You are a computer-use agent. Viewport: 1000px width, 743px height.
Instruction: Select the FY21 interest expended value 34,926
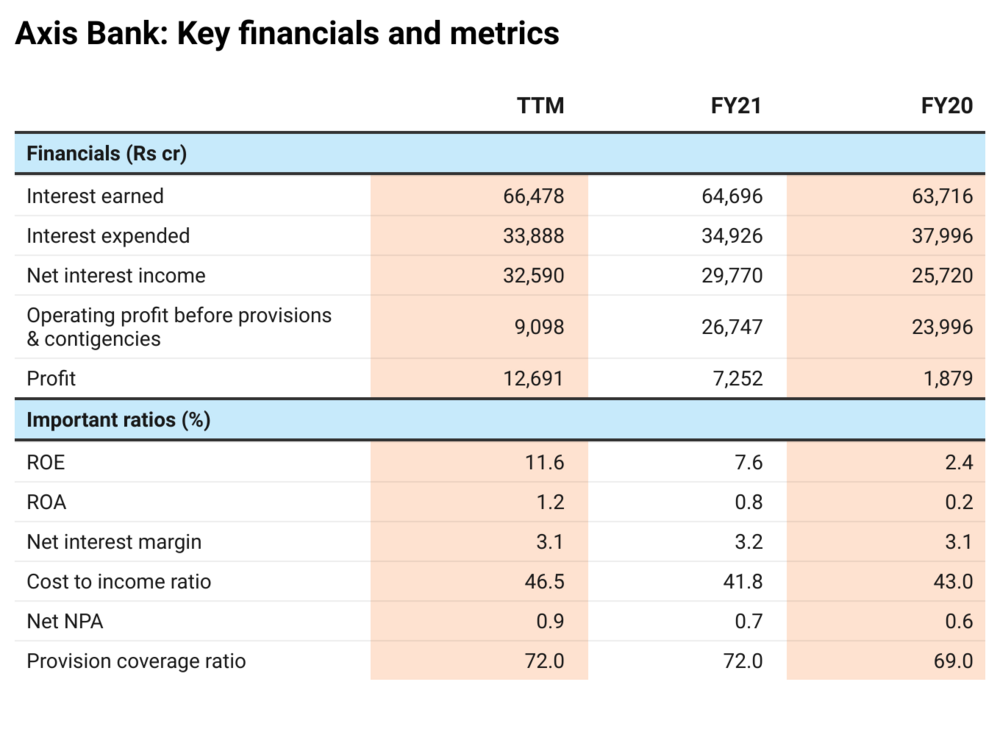coord(732,236)
